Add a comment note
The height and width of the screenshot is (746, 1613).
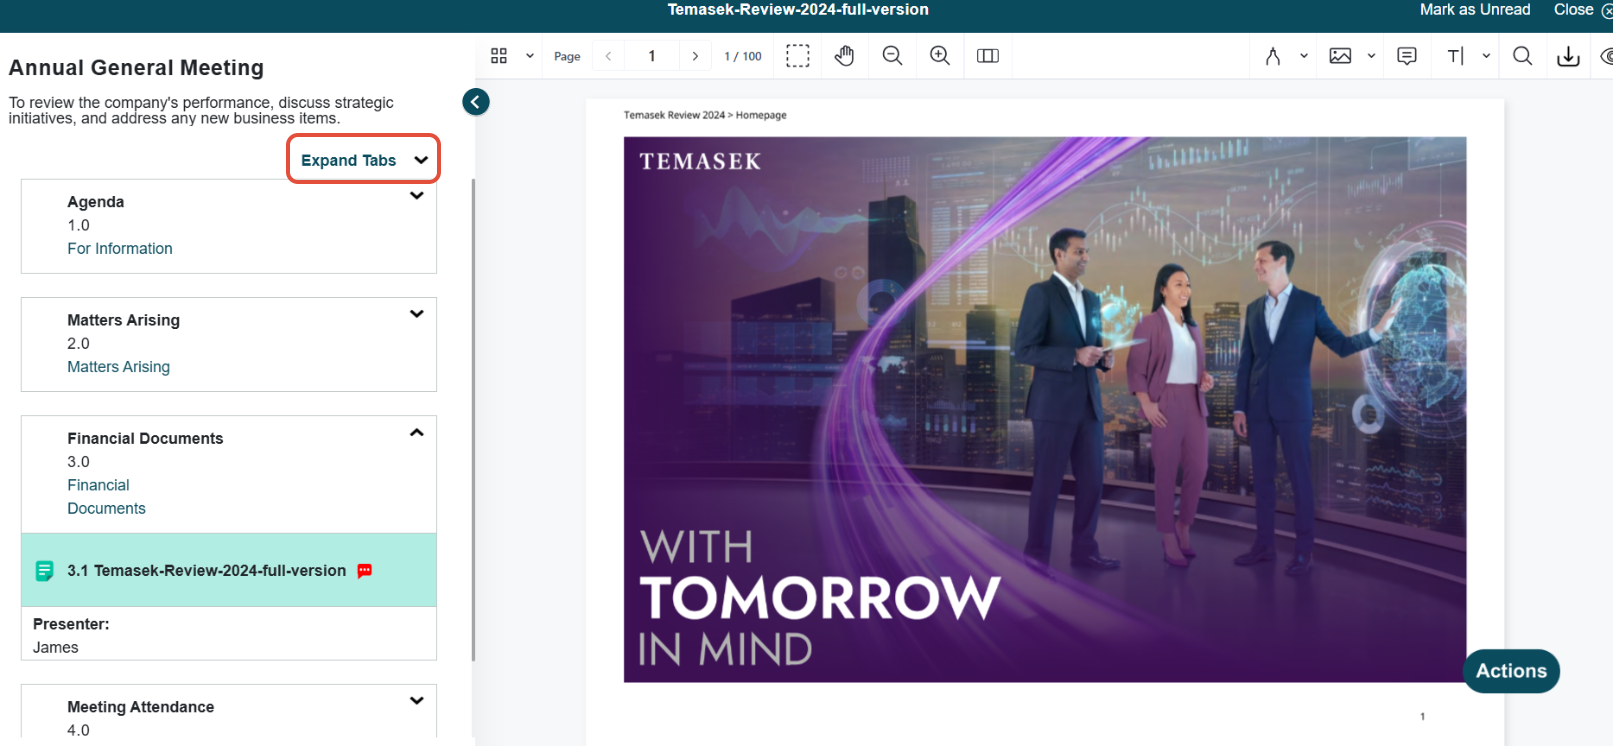pyautogui.click(x=1407, y=56)
